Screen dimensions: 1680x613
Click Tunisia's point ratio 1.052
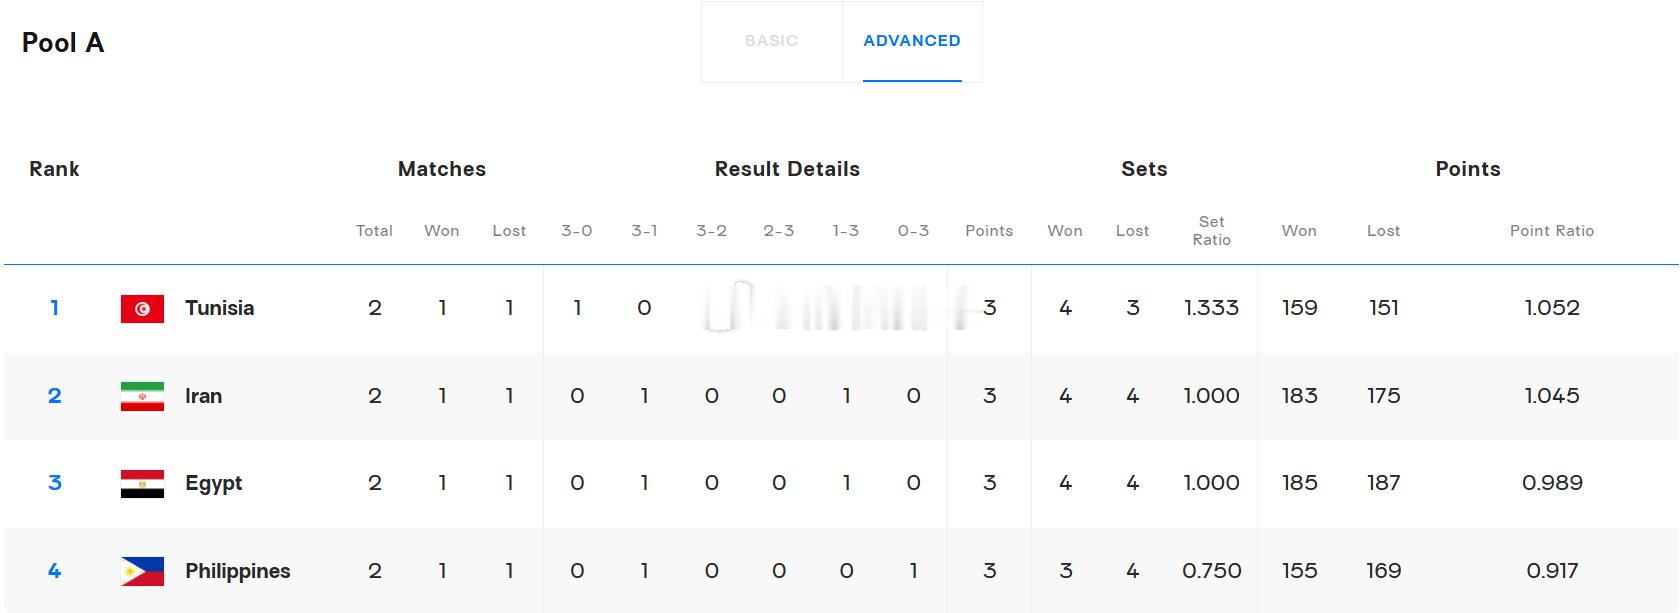pyautogui.click(x=1552, y=308)
